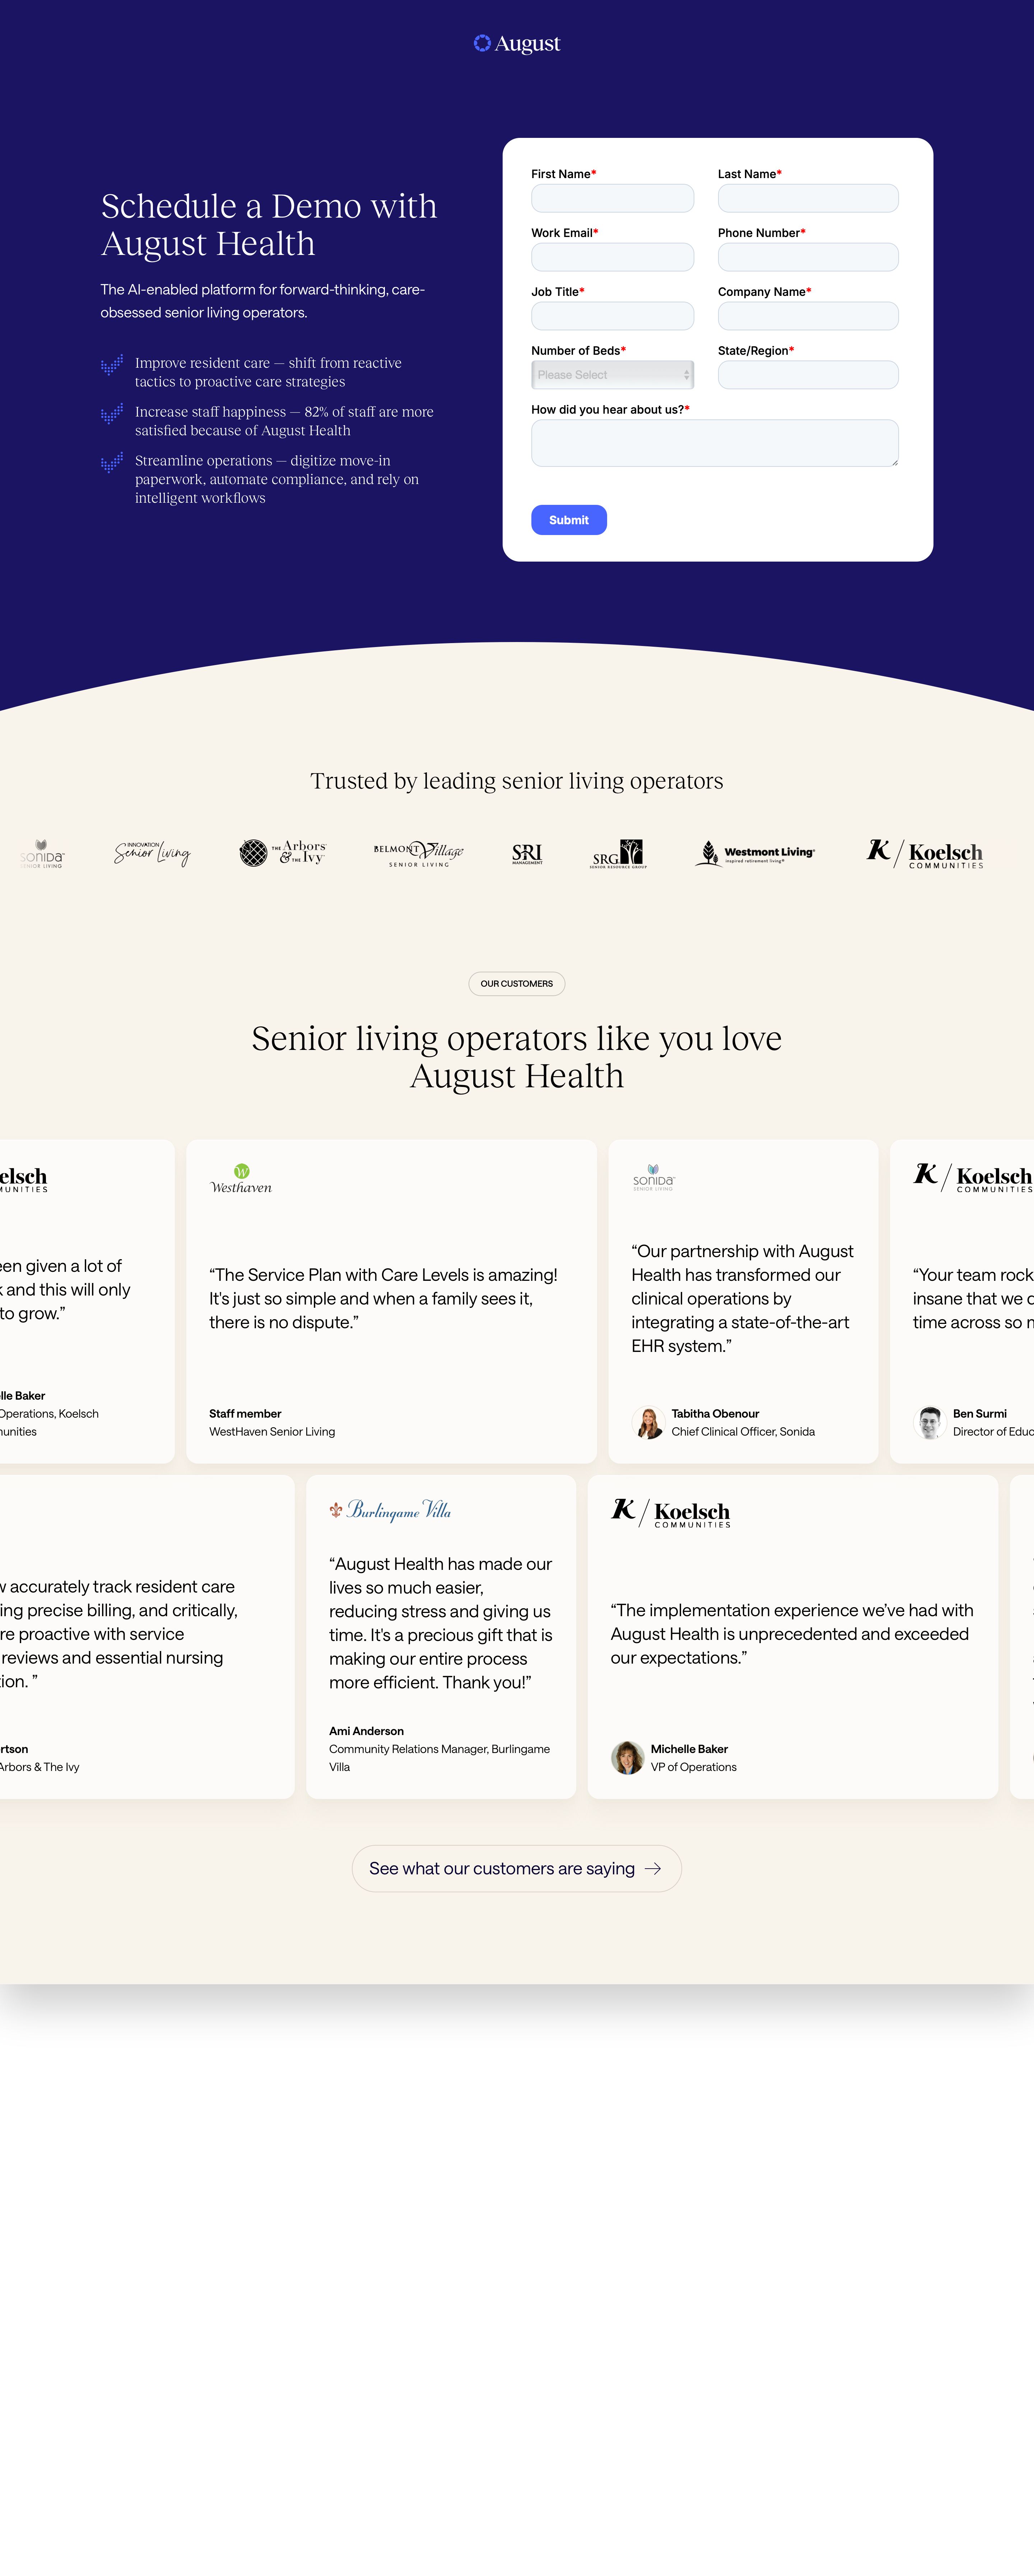The height and width of the screenshot is (2576, 1034).
Task: Open the Number of Beds dropdown
Action: point(612,375)
